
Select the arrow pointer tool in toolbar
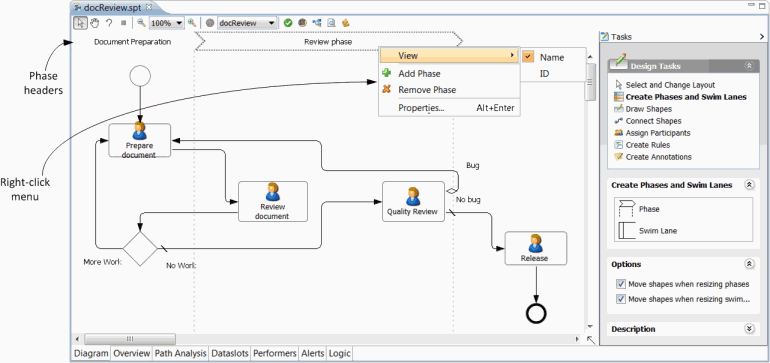pos(81,23)
